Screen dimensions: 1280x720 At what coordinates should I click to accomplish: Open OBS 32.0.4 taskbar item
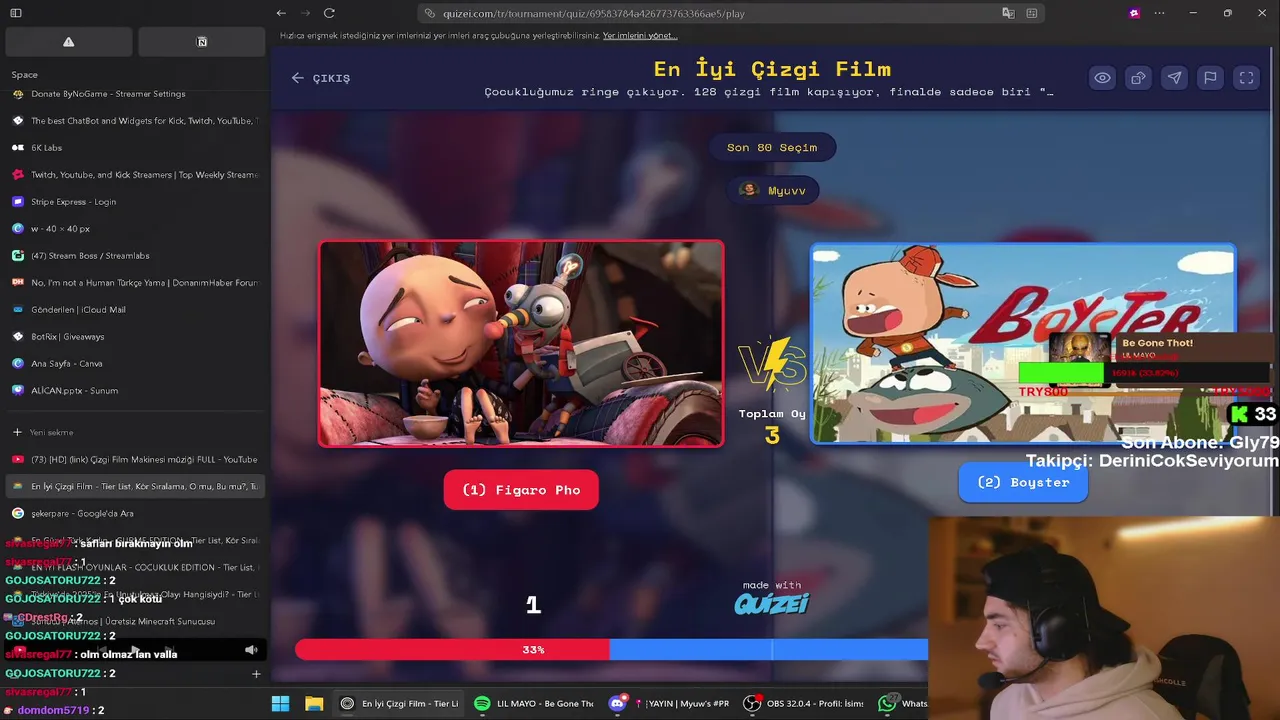tap(805, 704)
